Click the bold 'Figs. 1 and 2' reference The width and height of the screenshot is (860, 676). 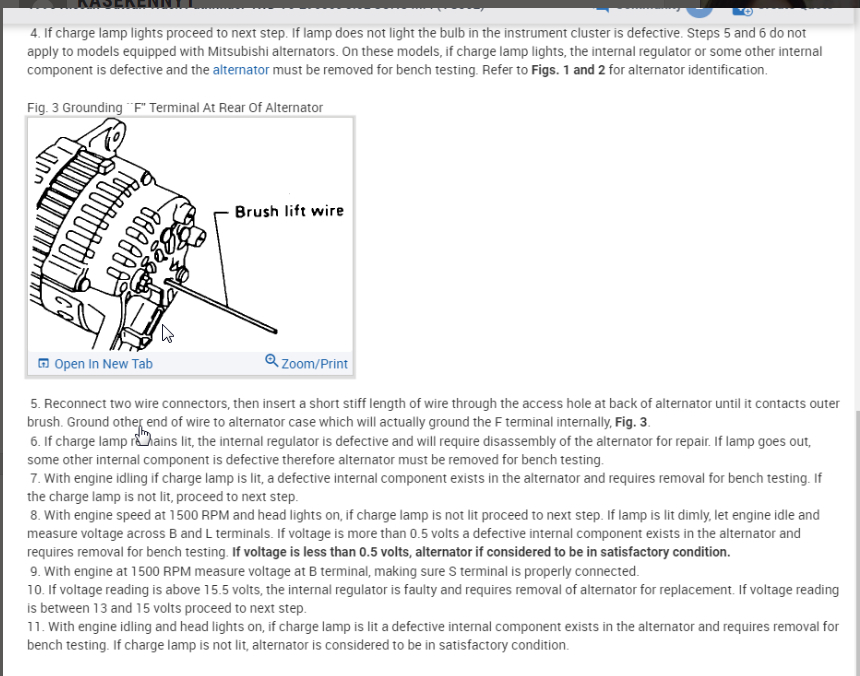(568, 70)
